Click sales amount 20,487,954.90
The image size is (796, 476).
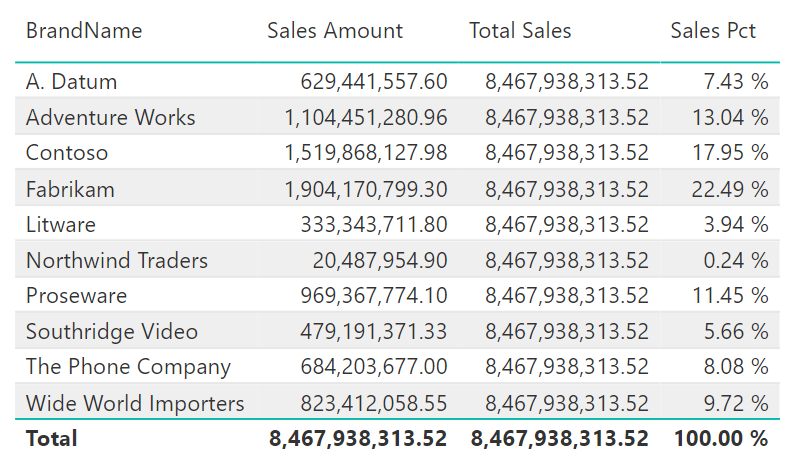(380, 261)
